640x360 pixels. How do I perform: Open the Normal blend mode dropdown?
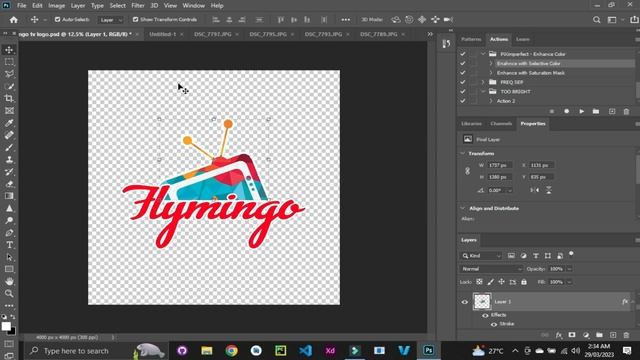491,269
